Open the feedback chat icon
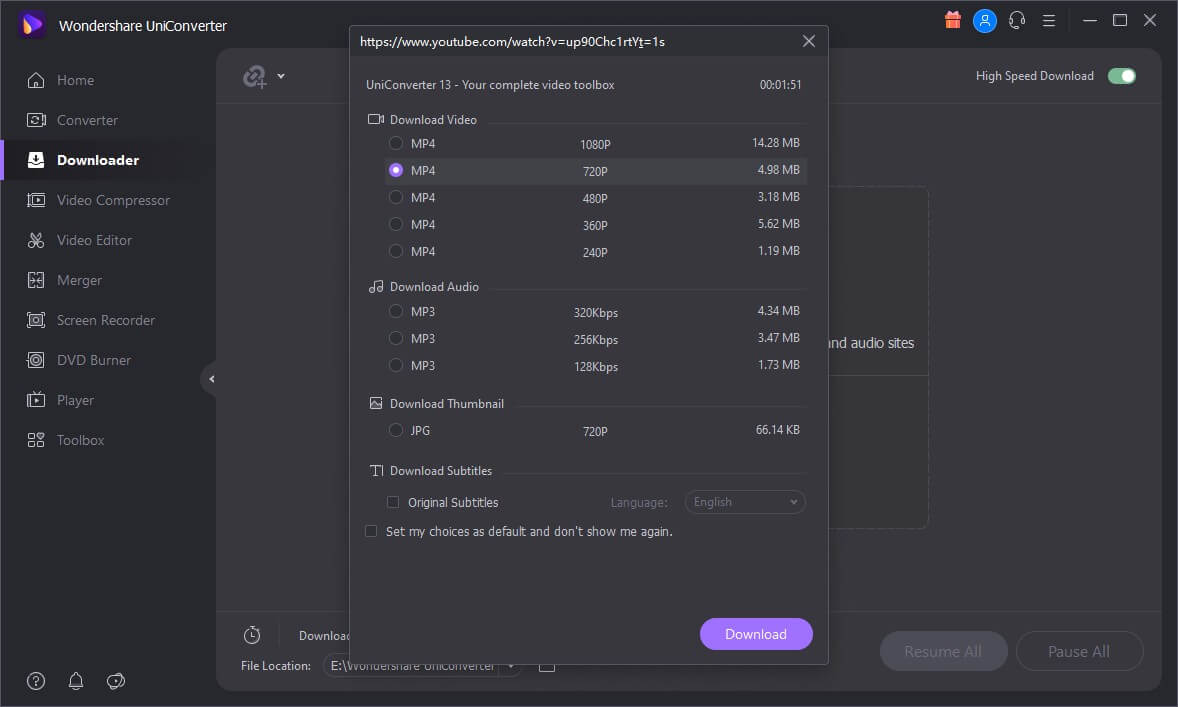This screenshot has height=707, width=1178. [116, 681]
